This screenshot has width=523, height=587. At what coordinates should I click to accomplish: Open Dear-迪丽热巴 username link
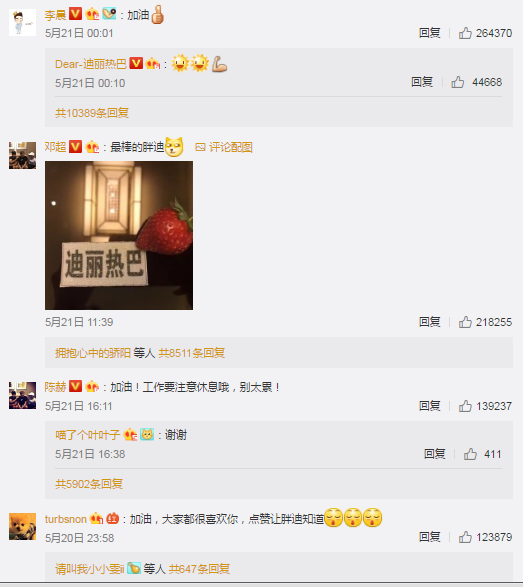[91, 64]
